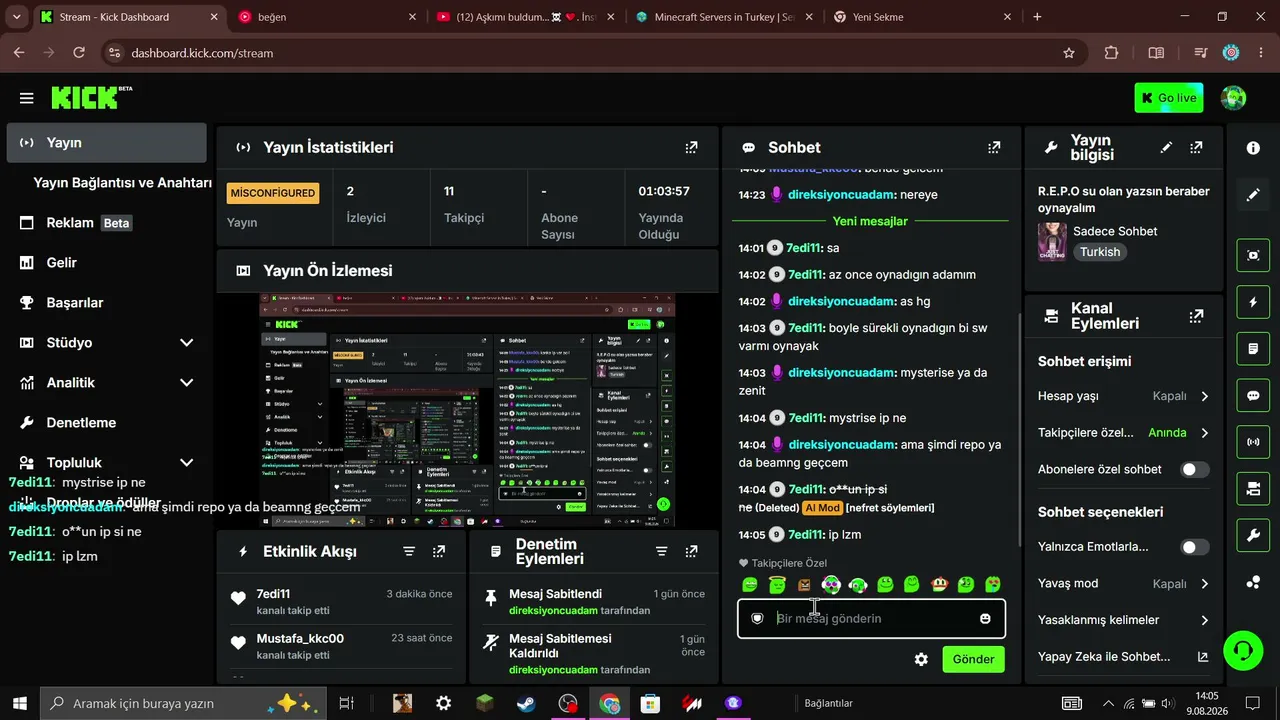Open Denetleme in the sidebar
1280x720 pixels.
pos(107,423)
